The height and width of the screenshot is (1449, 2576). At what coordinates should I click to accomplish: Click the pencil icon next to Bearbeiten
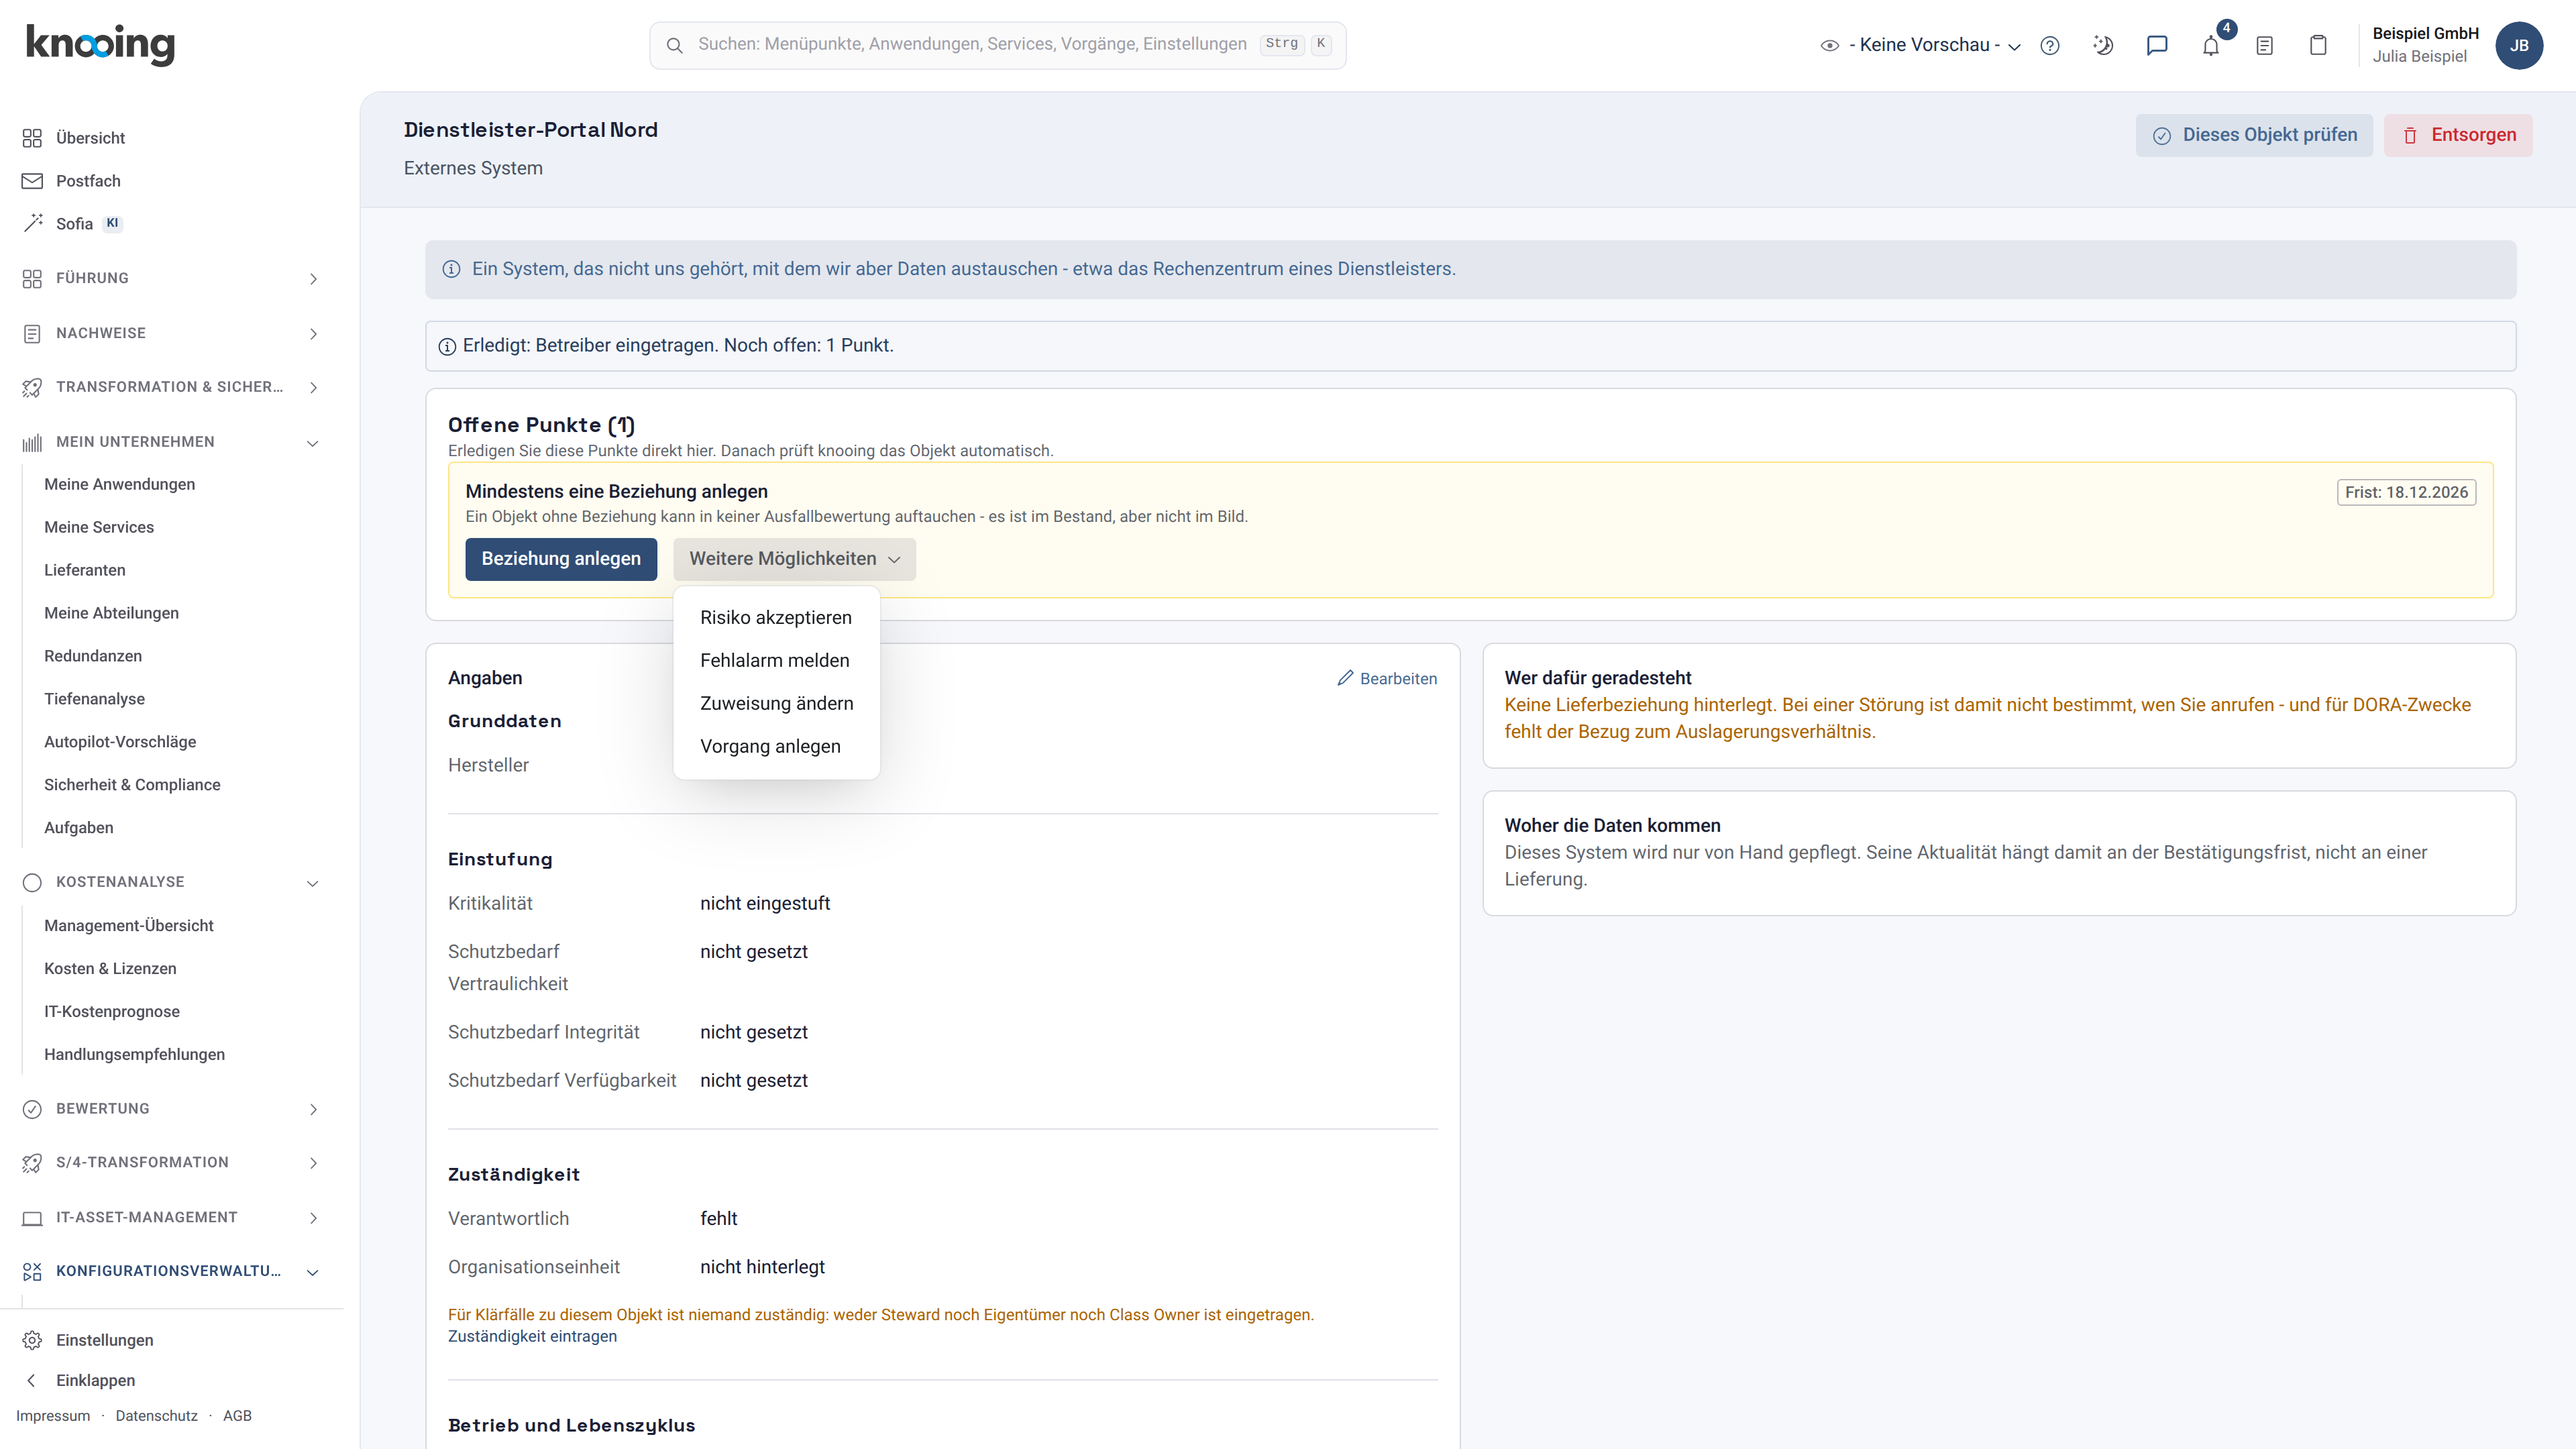(1345, 678)
